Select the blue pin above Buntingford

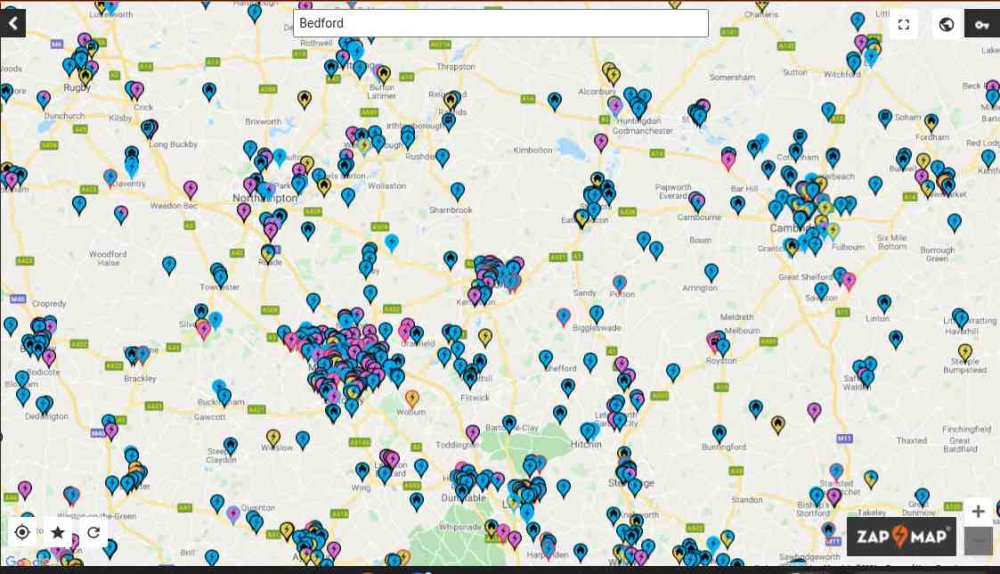(x=719, y=434)
